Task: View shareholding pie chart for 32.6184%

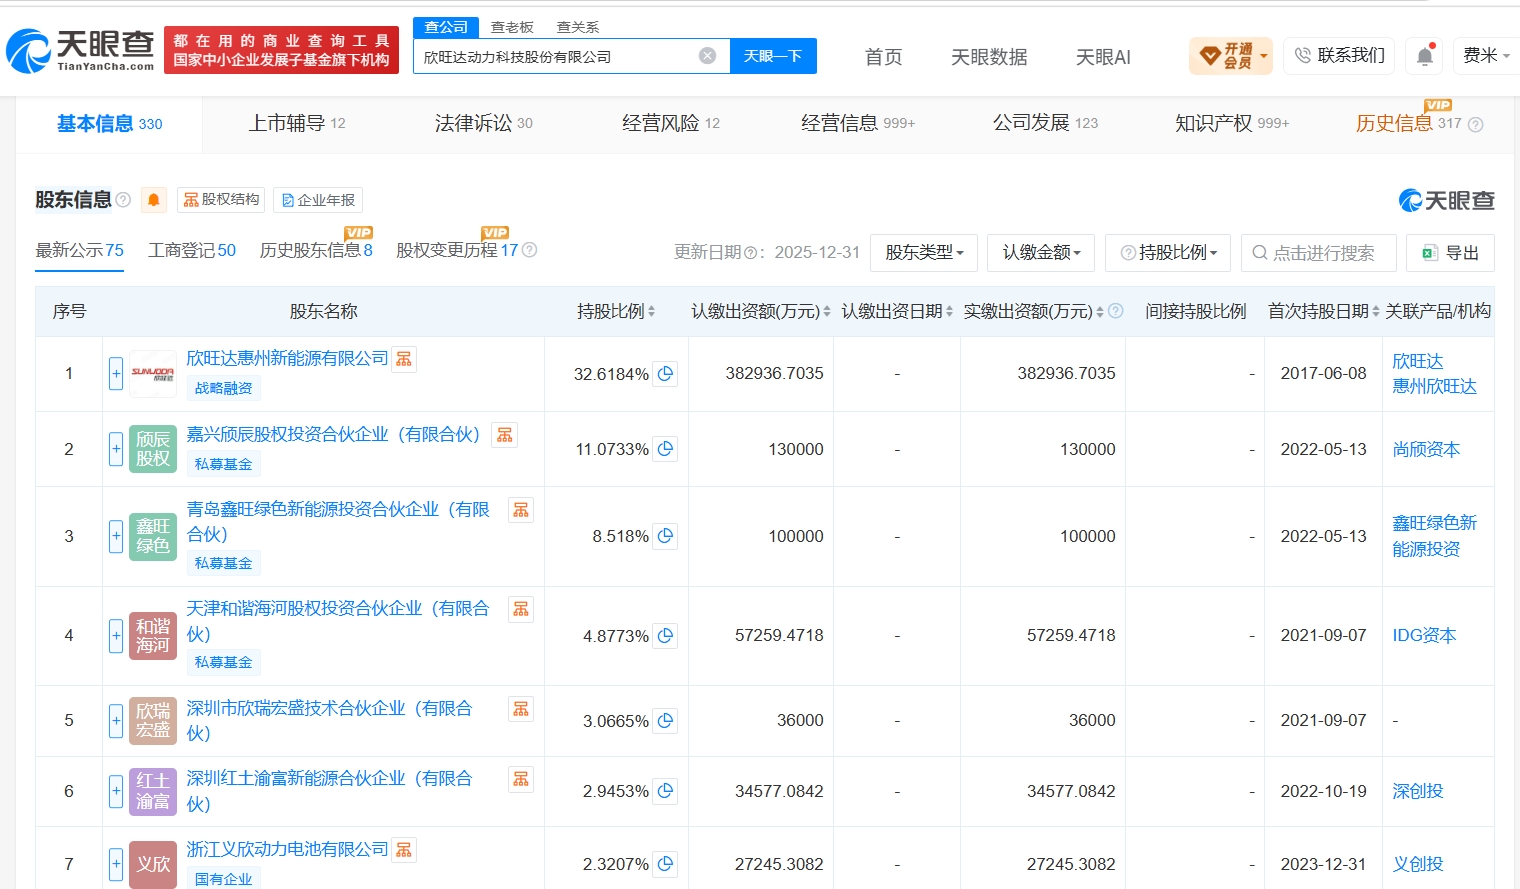Action: pyautogui.click(x=666, y=373)
